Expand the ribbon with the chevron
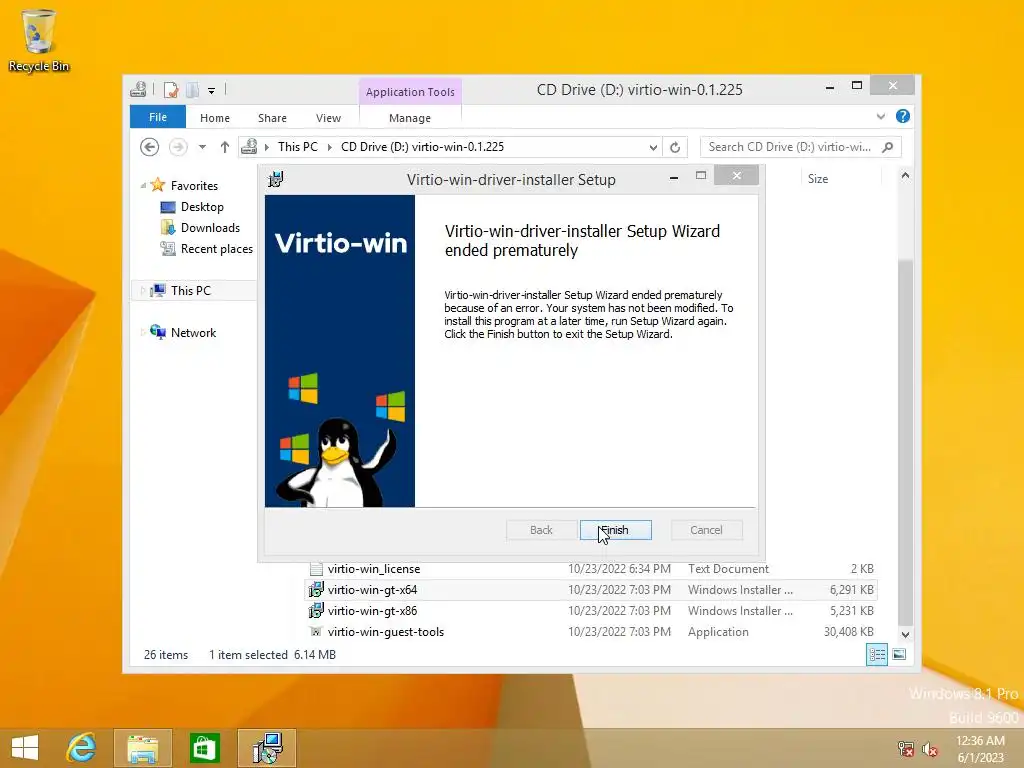Viewport: 1024px width, 768px height. coord(880,116)
